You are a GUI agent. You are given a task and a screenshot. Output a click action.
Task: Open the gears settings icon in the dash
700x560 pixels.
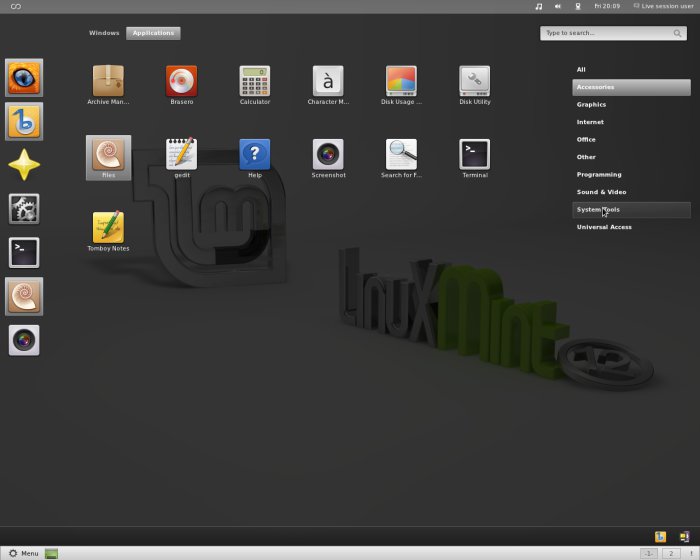point(24,209)
